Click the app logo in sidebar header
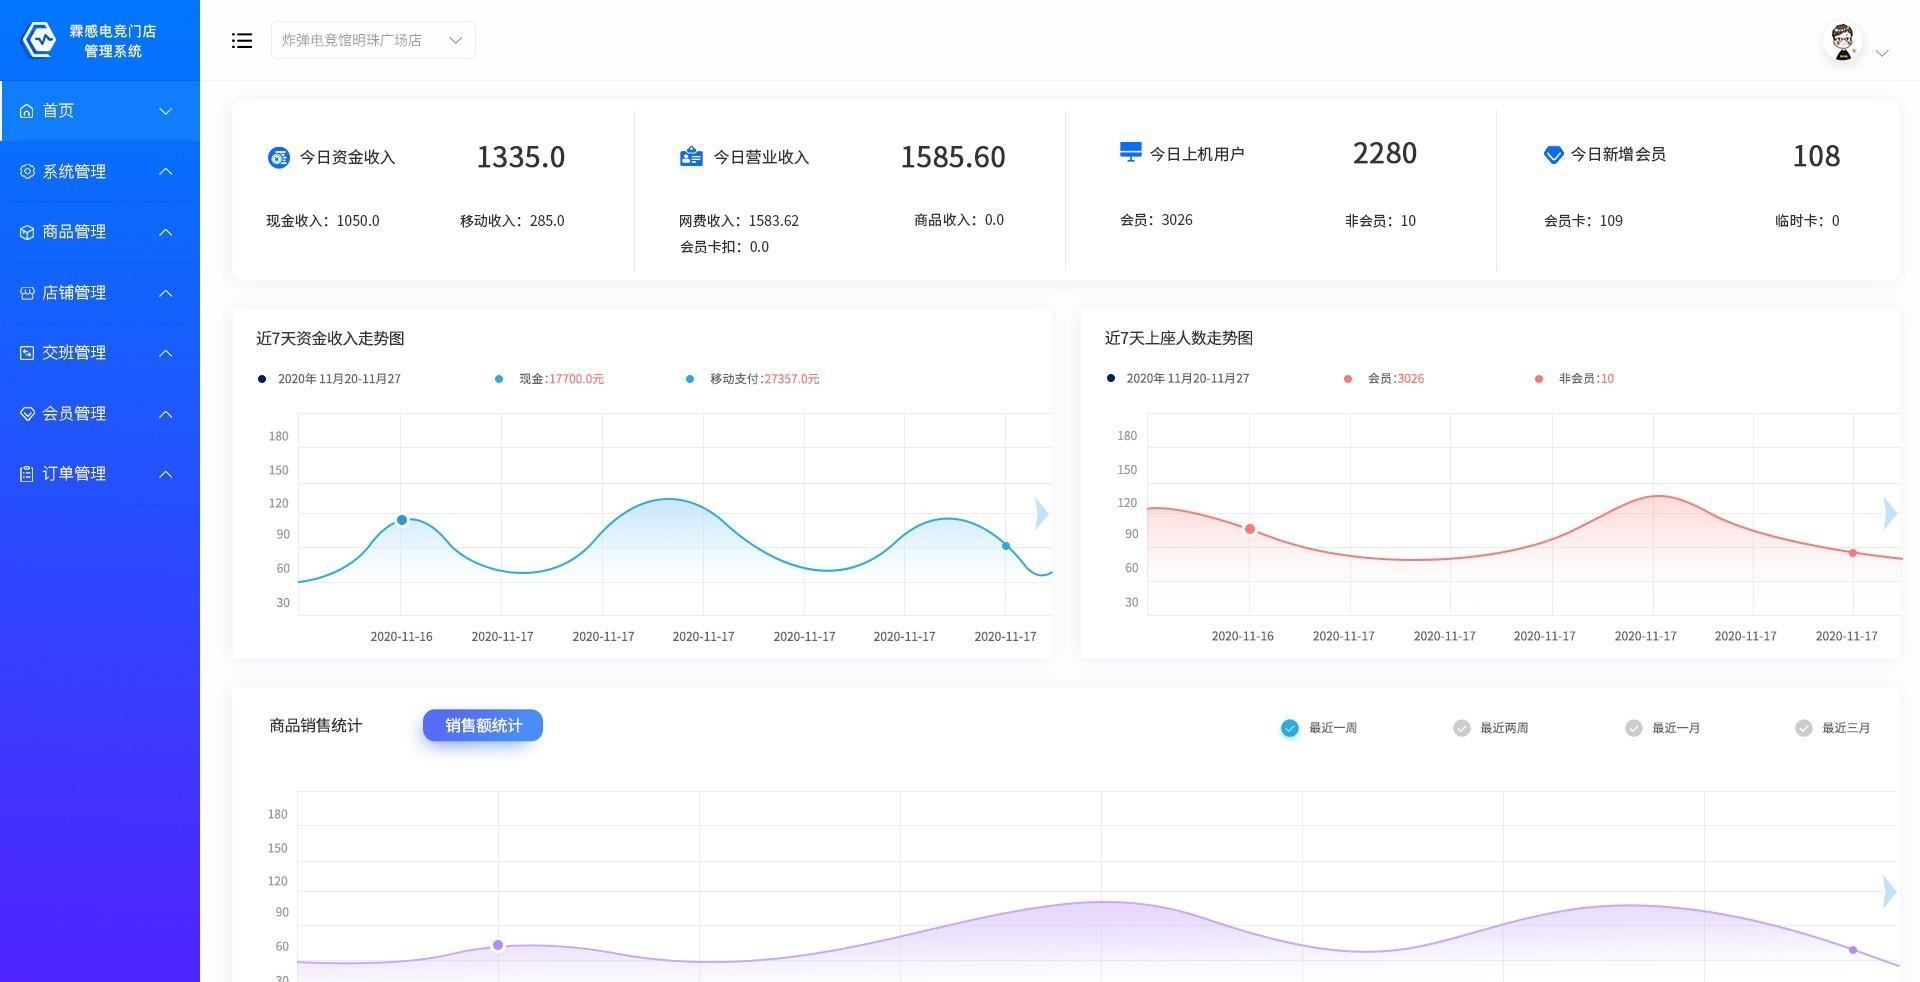 40,40
